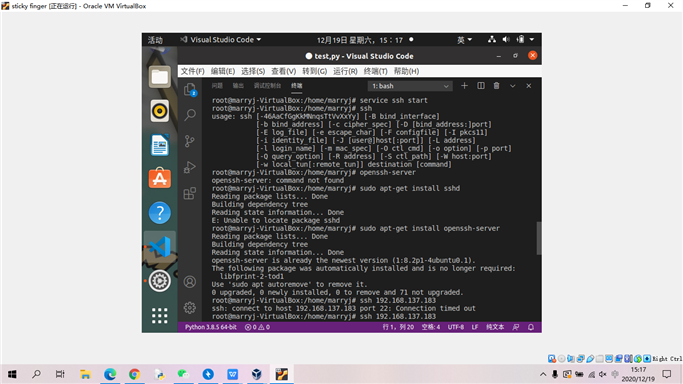Open the 文件(F) menu
The height and width of the screenshot is (384, 683).
193,71
